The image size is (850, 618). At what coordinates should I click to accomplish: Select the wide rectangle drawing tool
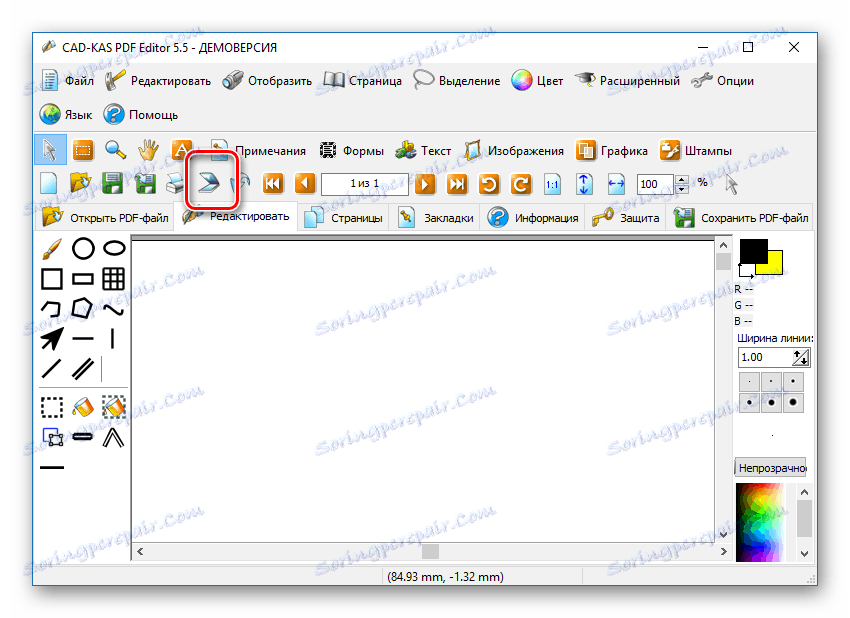pyautogui.click(x=83, y=279)
